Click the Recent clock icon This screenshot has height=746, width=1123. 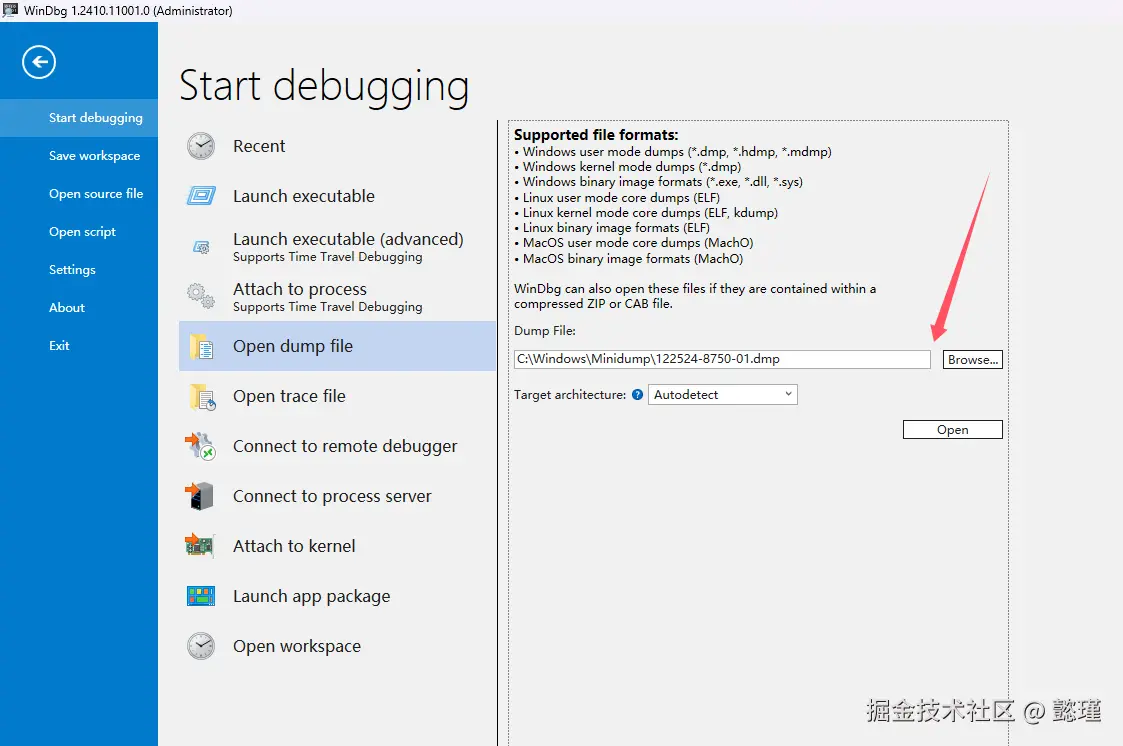click(201, 146)
